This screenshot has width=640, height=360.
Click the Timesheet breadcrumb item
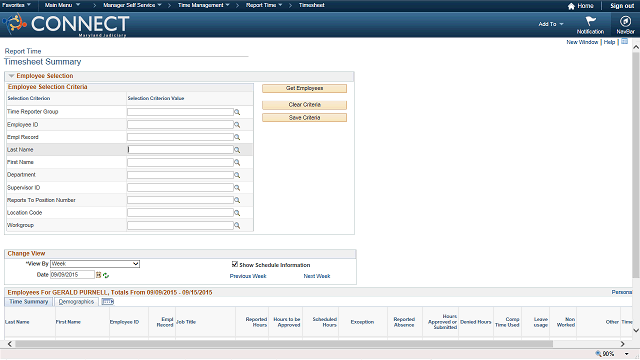tap(311, 5)
